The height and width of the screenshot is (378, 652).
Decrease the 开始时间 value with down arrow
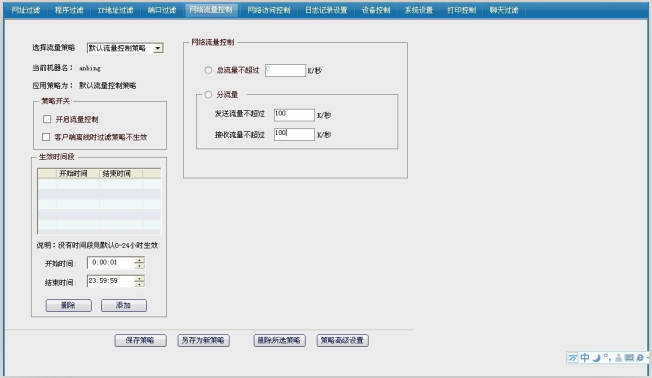pyautogui.click(x=139, y=266)
